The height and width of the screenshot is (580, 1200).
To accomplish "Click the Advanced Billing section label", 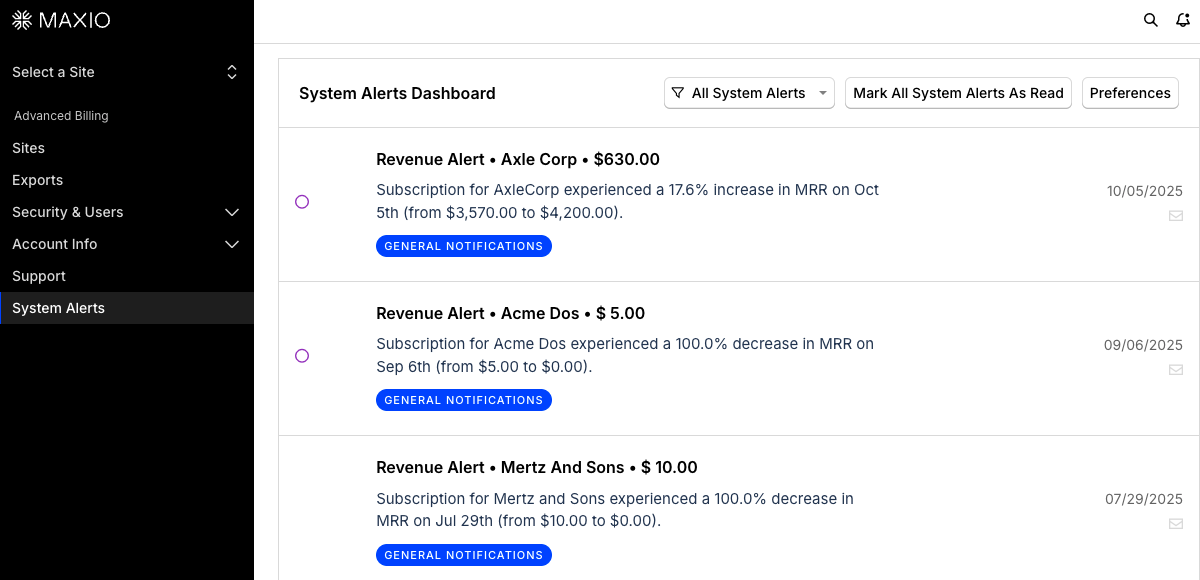I will click(x=61, y=116).
